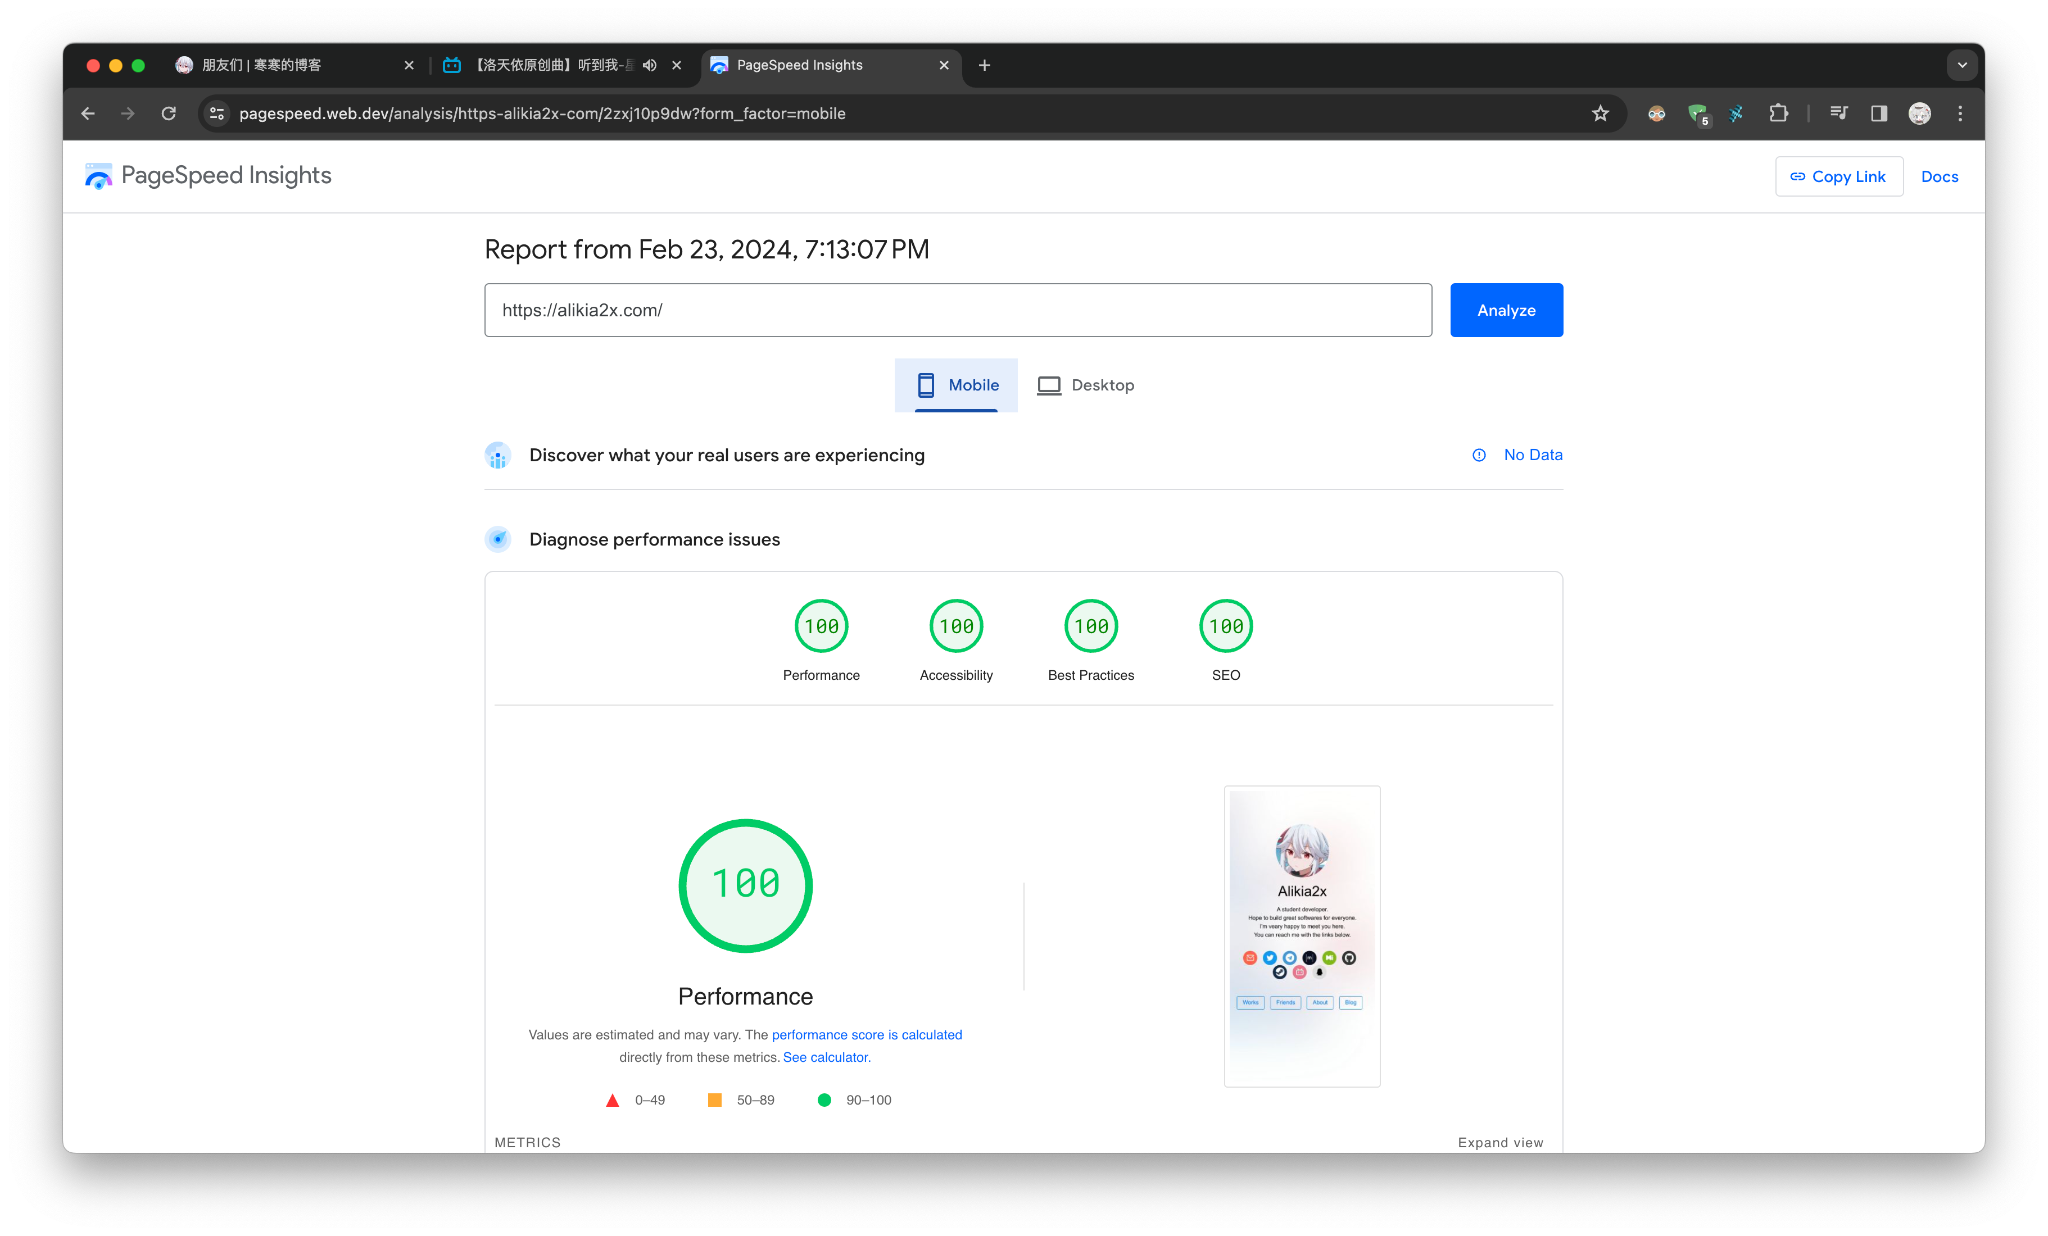Reload the current page
This screenshot has width=2048, height=1236.
tap(169, 114)
